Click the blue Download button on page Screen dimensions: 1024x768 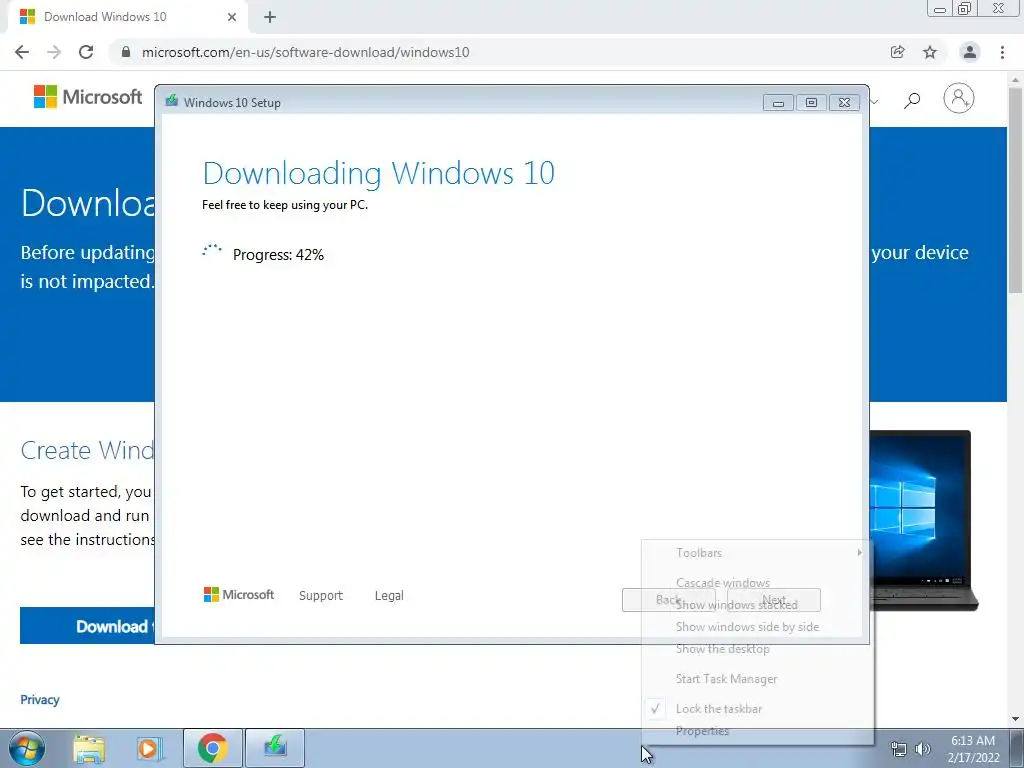click(88, 626)
